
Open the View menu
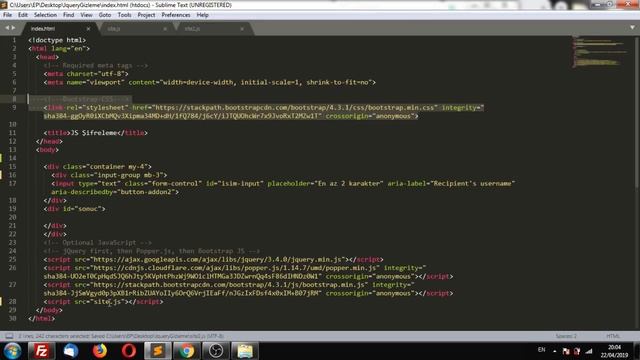pyautogui.click(x=87, y=15)
